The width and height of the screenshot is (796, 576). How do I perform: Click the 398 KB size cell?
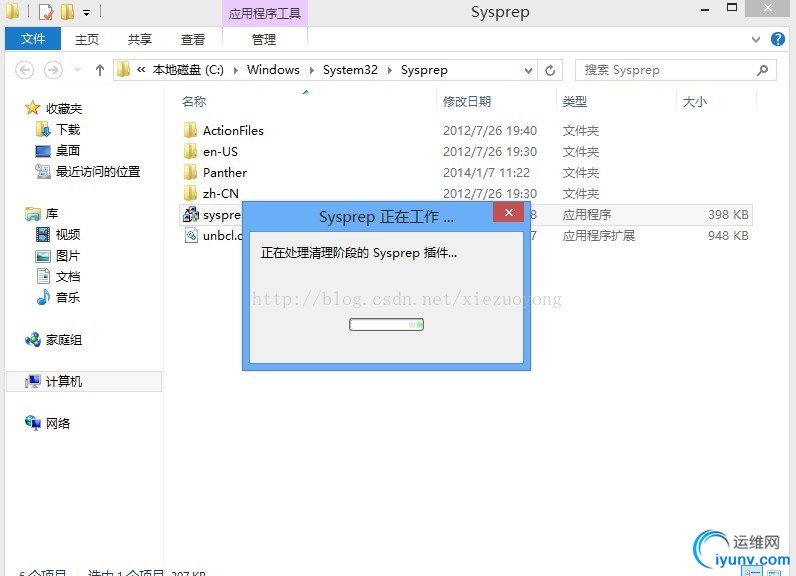(x=728, y=215)
